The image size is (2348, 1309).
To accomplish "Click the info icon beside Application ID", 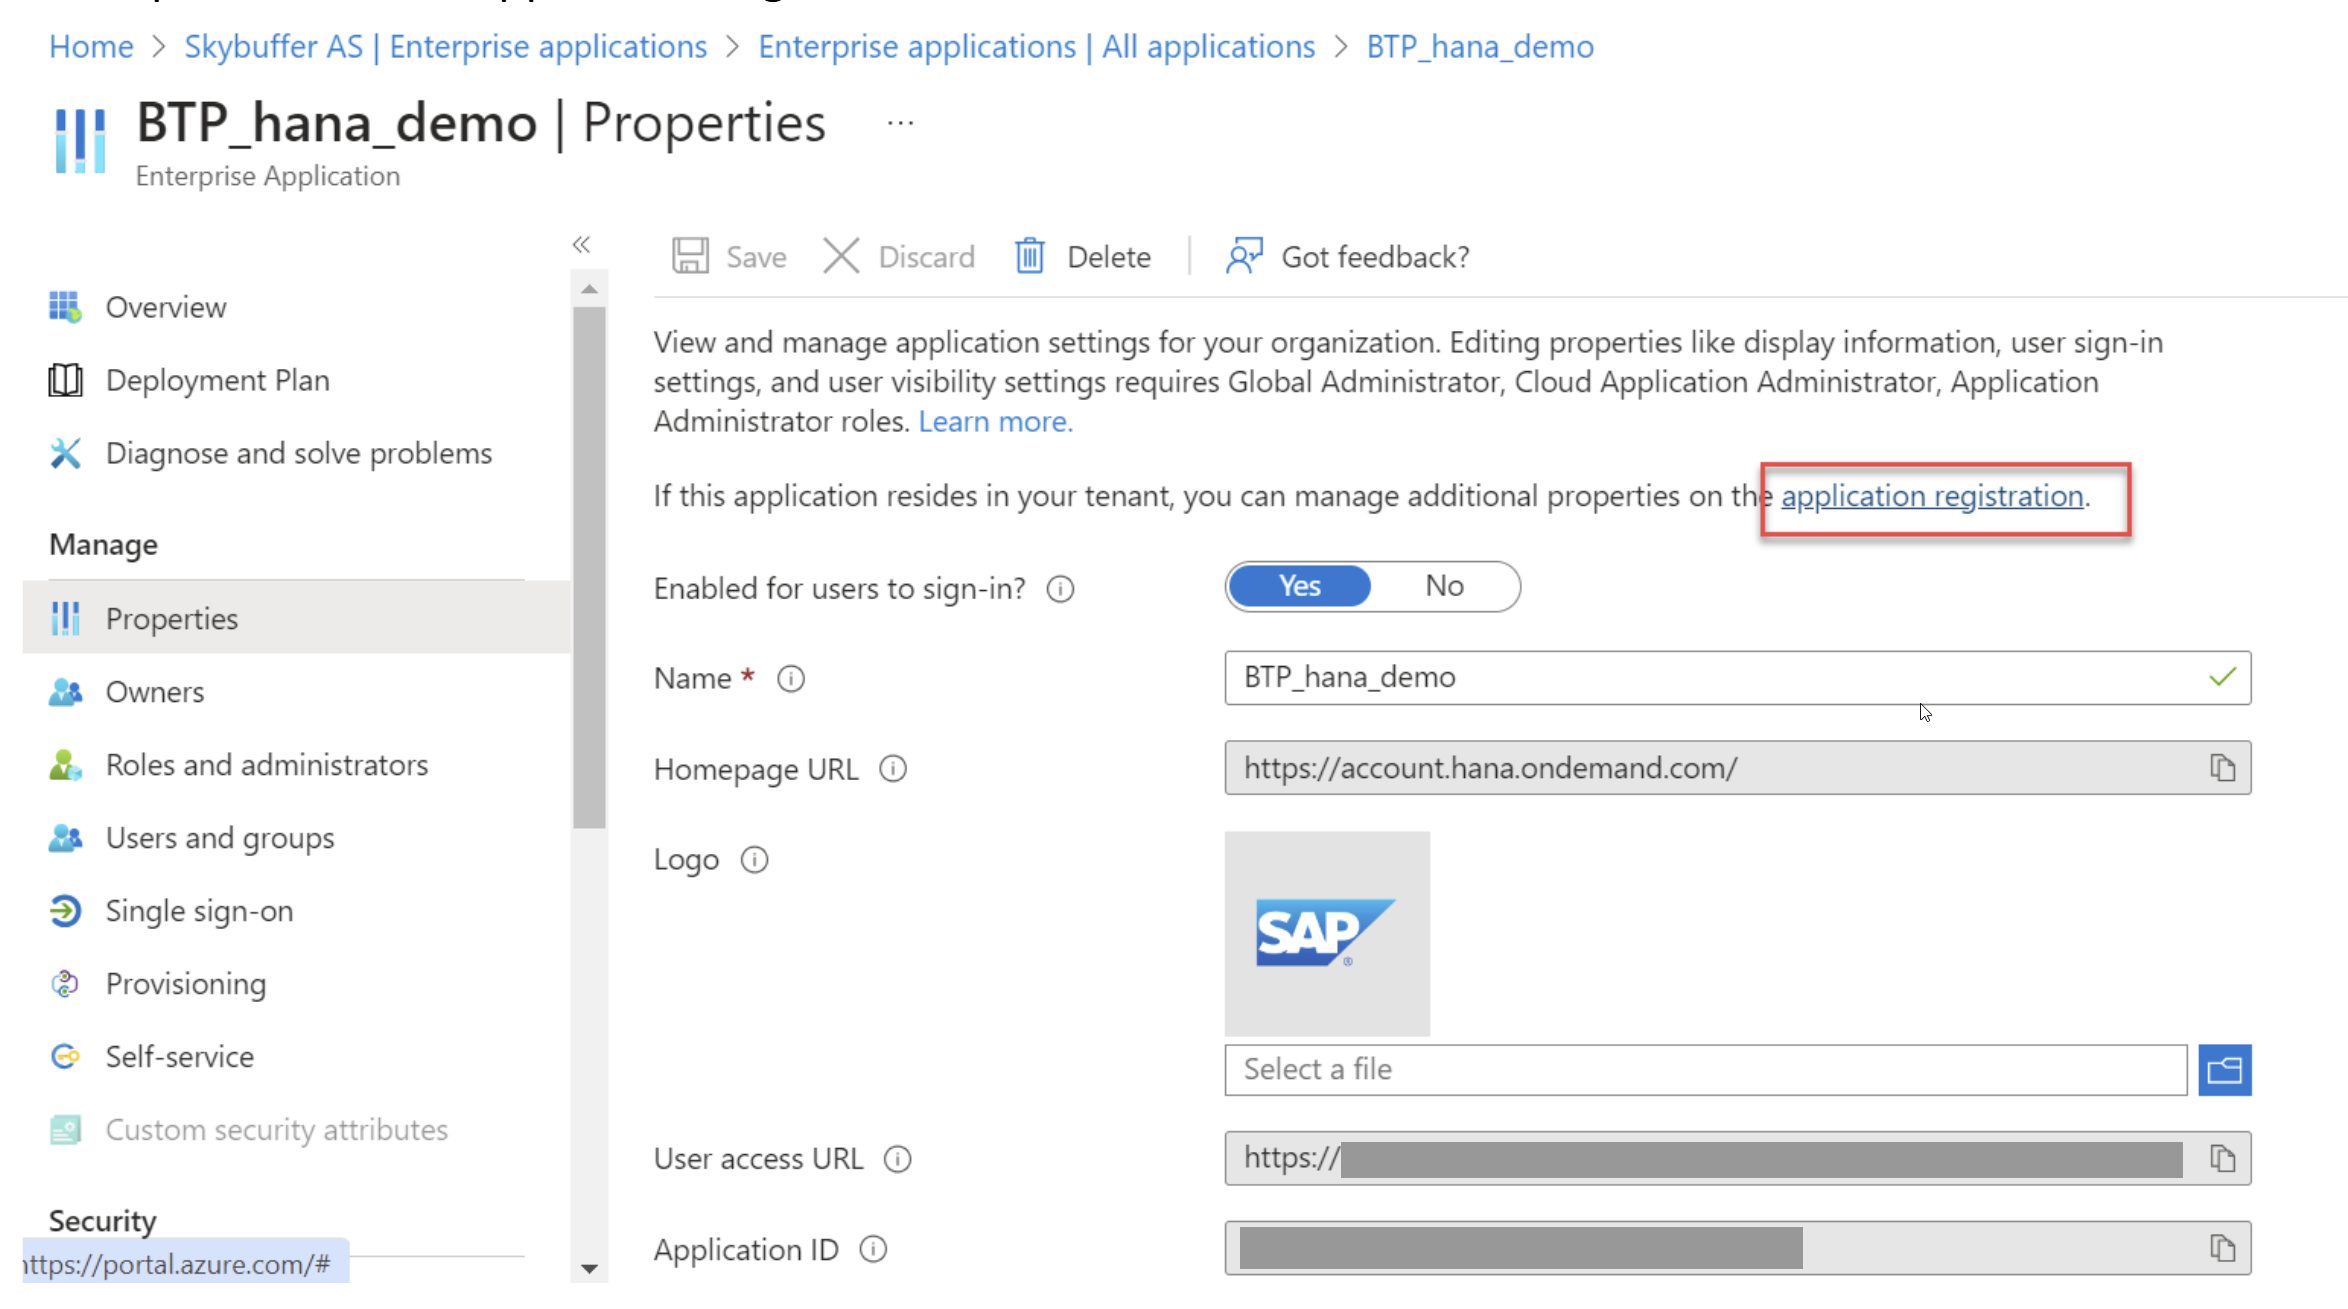I will [873, 1249].
